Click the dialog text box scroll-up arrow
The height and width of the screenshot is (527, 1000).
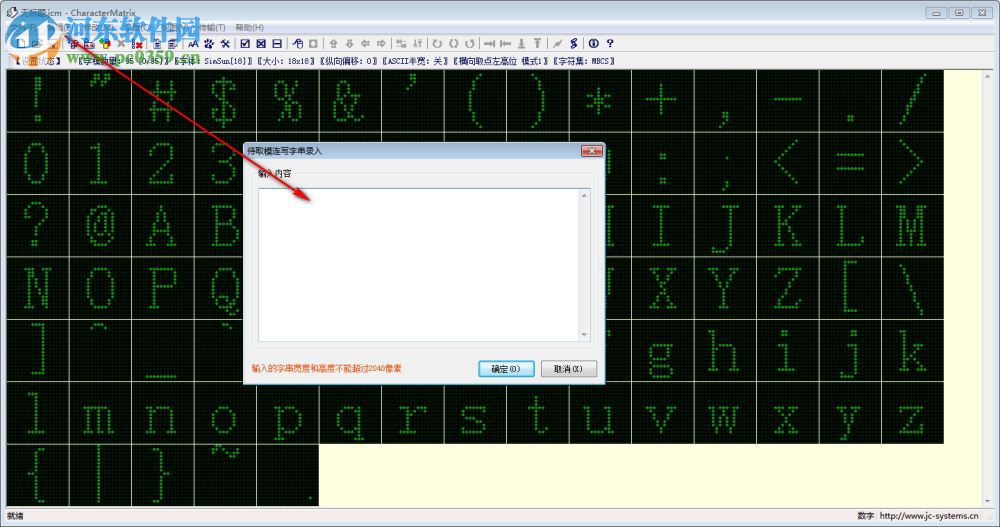point(584,195)
